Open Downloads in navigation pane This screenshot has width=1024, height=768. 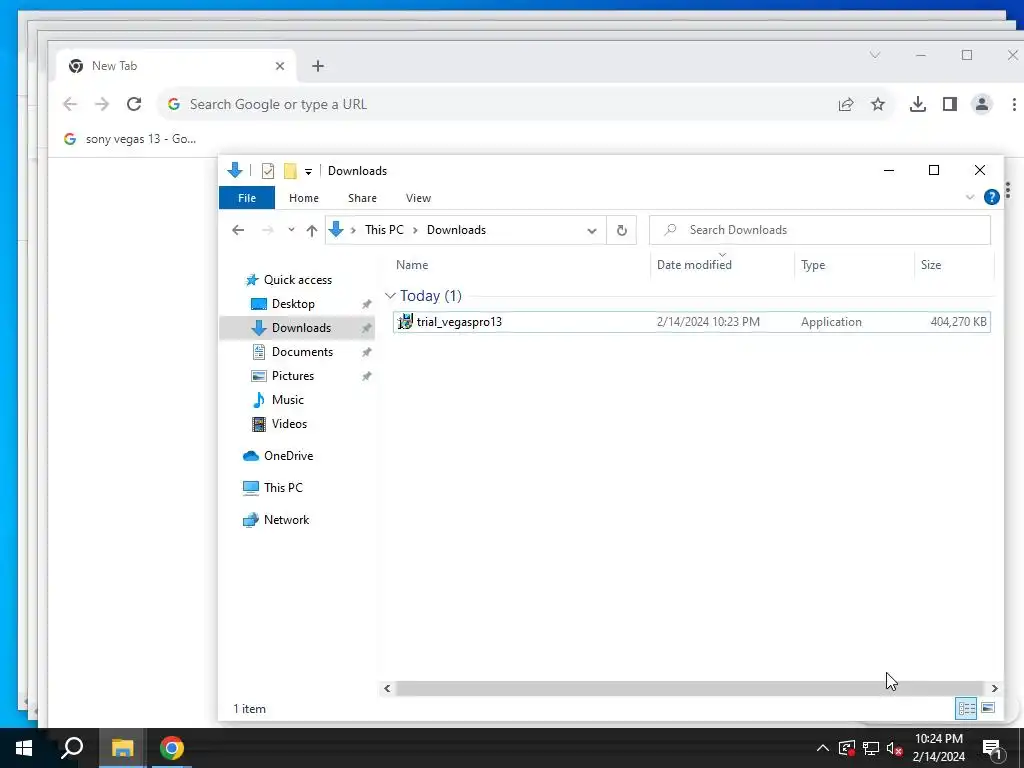[301, 328]
